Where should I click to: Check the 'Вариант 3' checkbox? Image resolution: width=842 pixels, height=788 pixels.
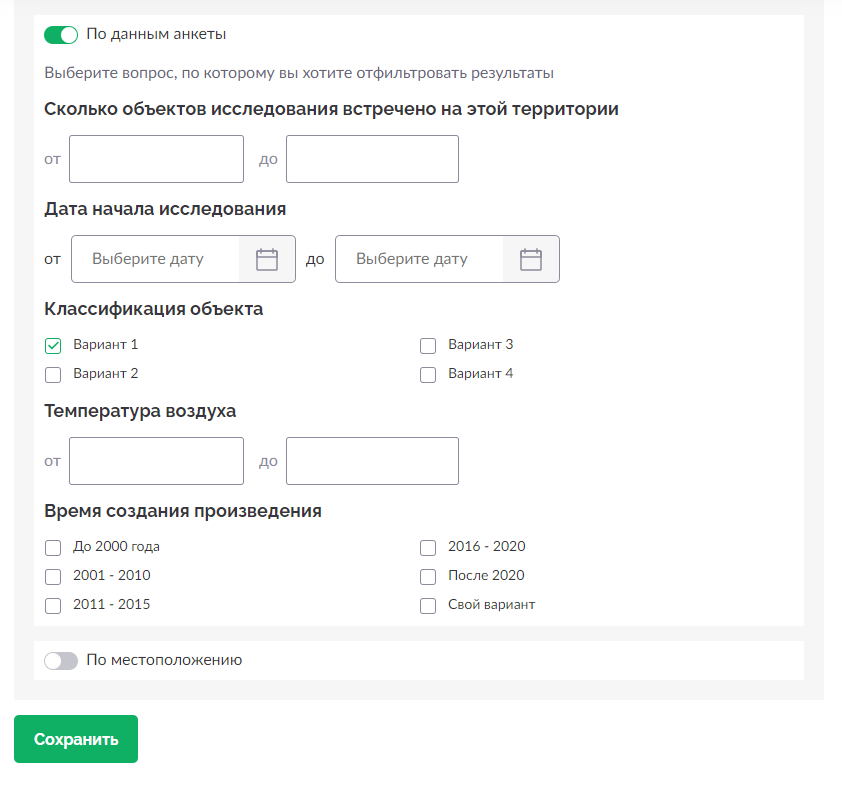pyautogui.click(x=428, y=346)
